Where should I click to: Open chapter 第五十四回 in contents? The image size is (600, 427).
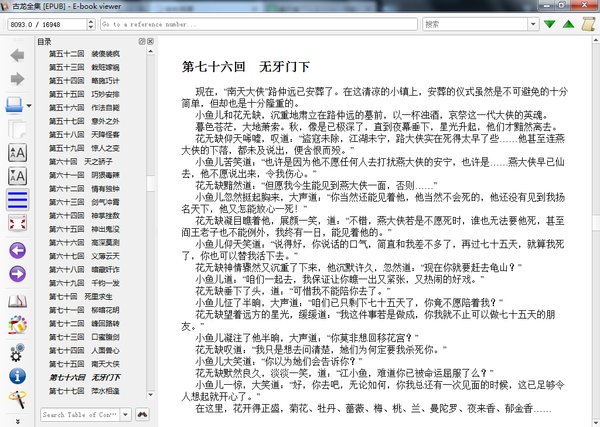[x=84, y=81]
